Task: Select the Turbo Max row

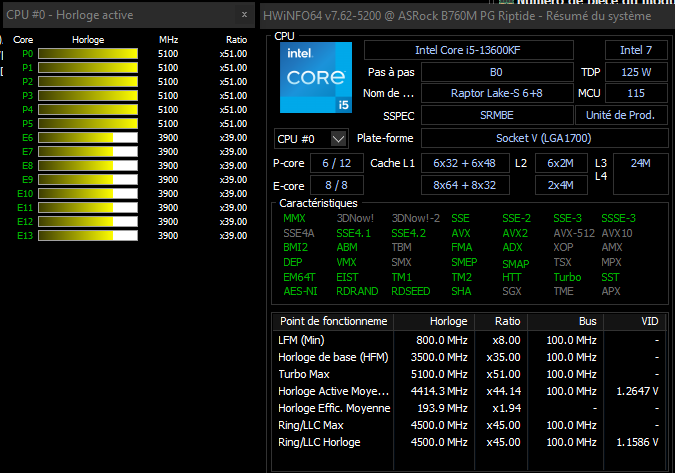Action: [x=469, y=374]
